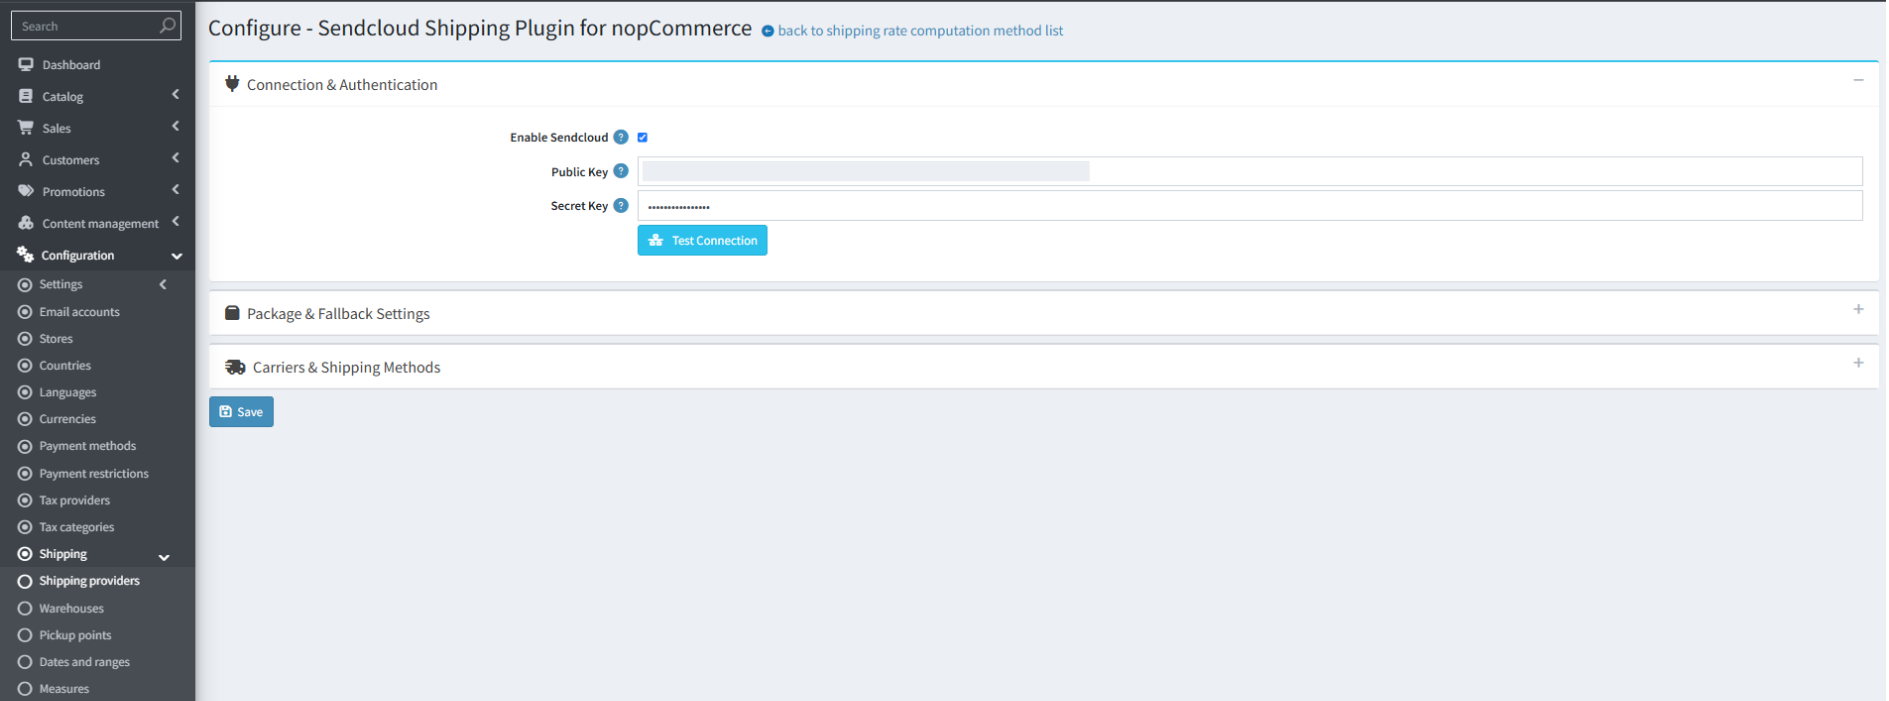Viewport: 1889px width, 701px height.
Task: Click the box icon beside Package & Fallback Settings
Action: pos(232,313)
